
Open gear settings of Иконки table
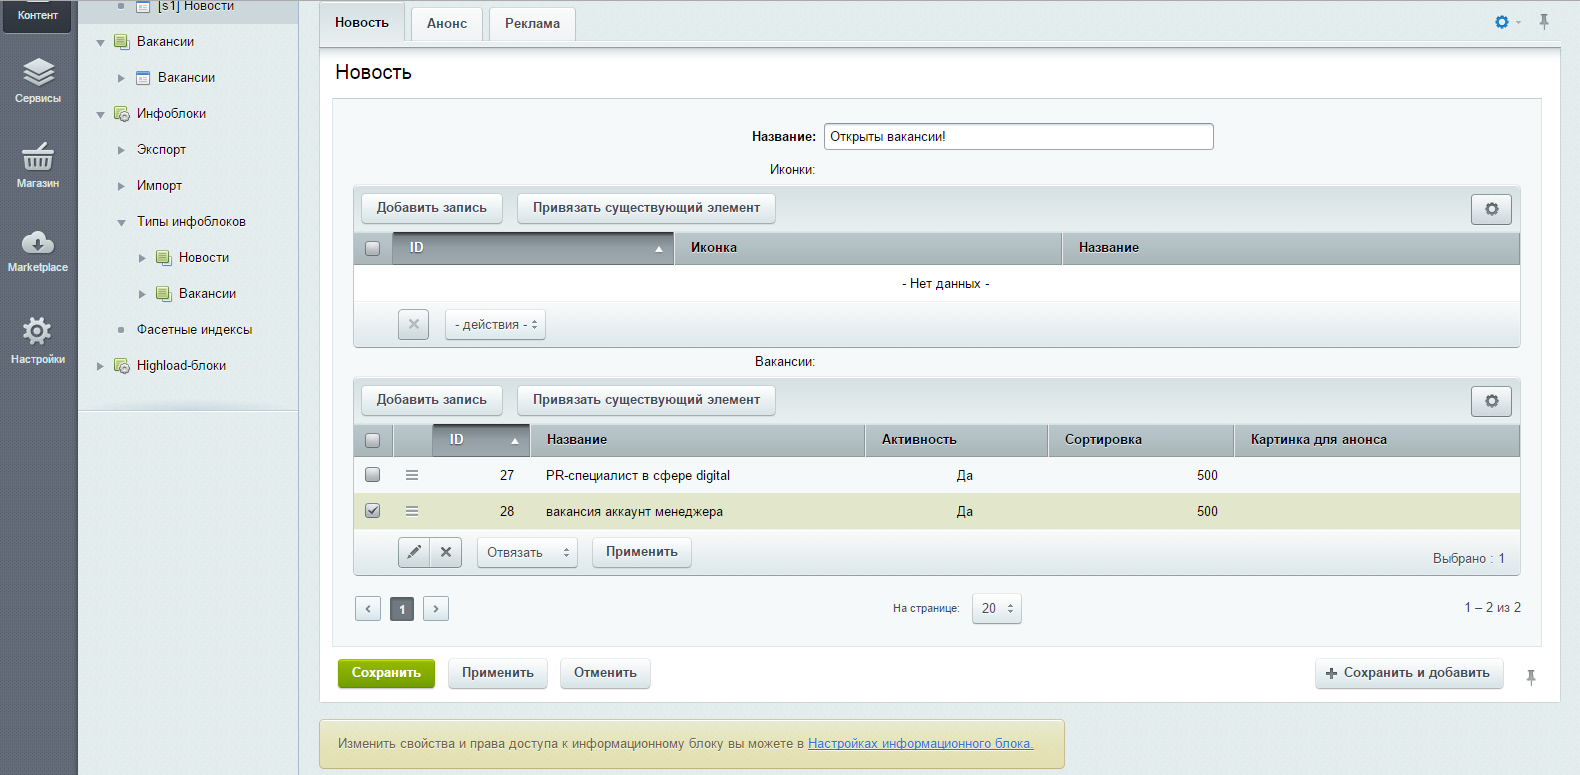coord(1491,209)
